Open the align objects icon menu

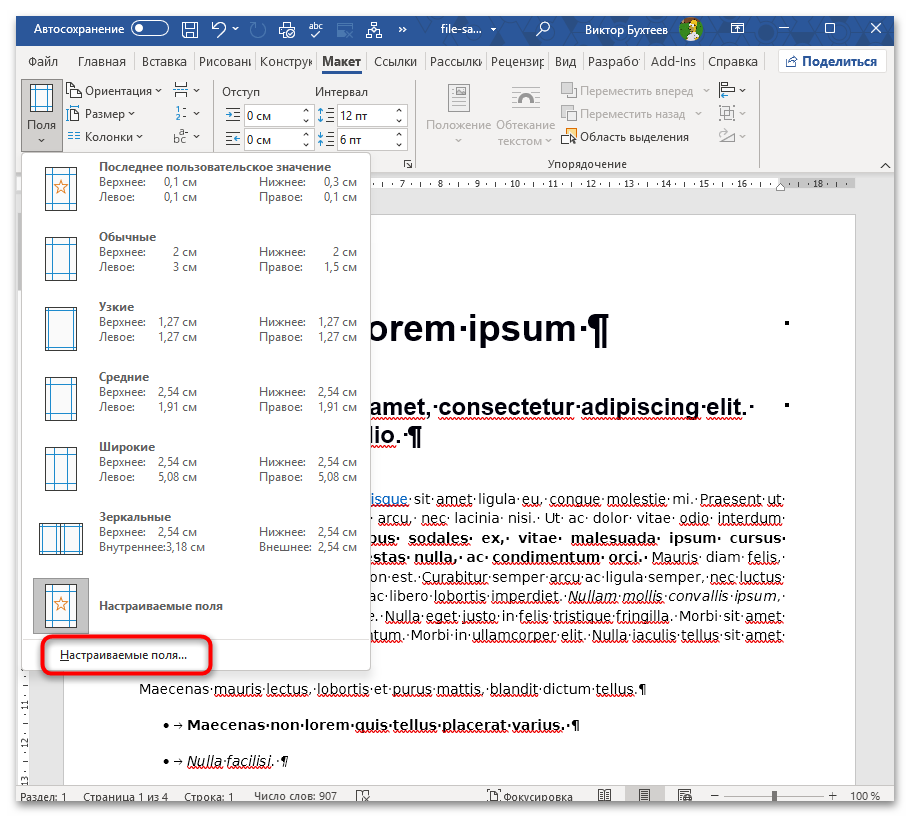pos(732,91)
